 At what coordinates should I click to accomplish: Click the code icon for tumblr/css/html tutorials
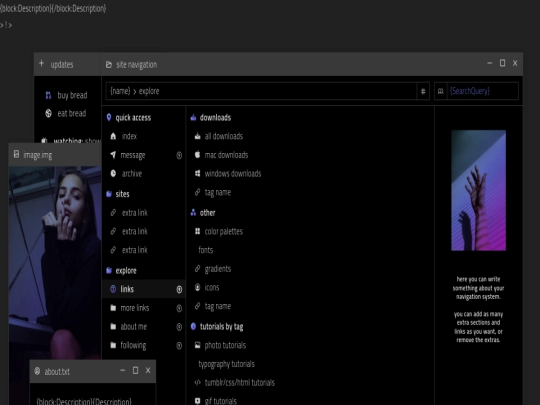click(197, 382)
